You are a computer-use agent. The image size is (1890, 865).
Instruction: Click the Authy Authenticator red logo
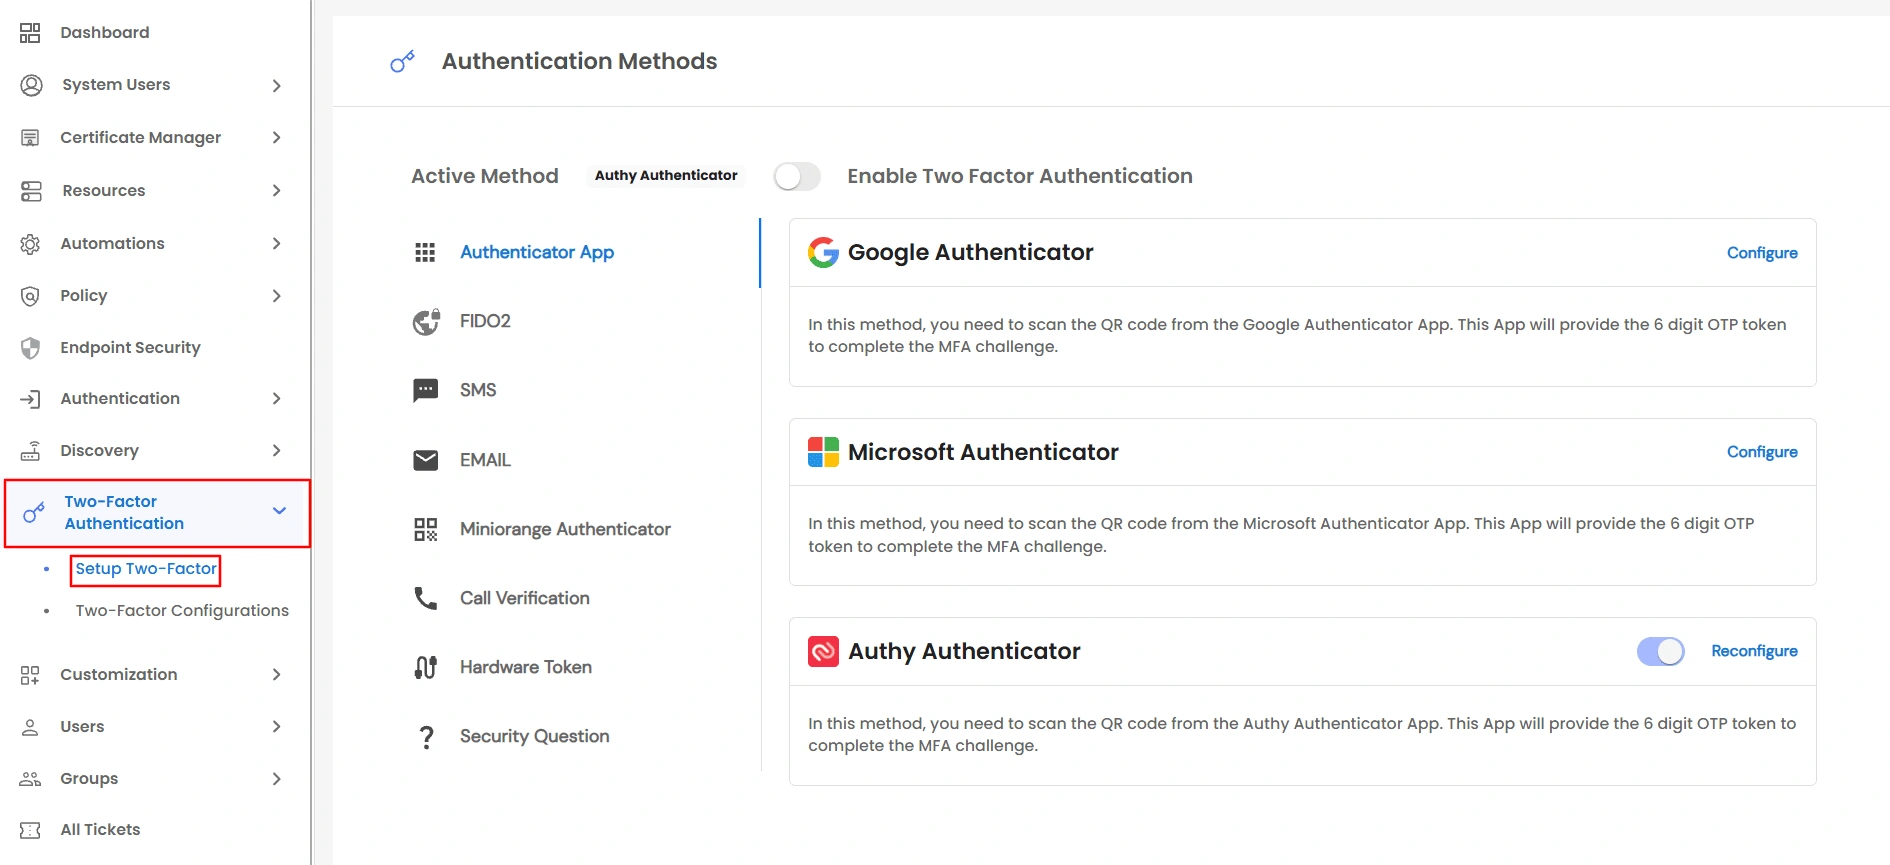click(x=823, y=652)
